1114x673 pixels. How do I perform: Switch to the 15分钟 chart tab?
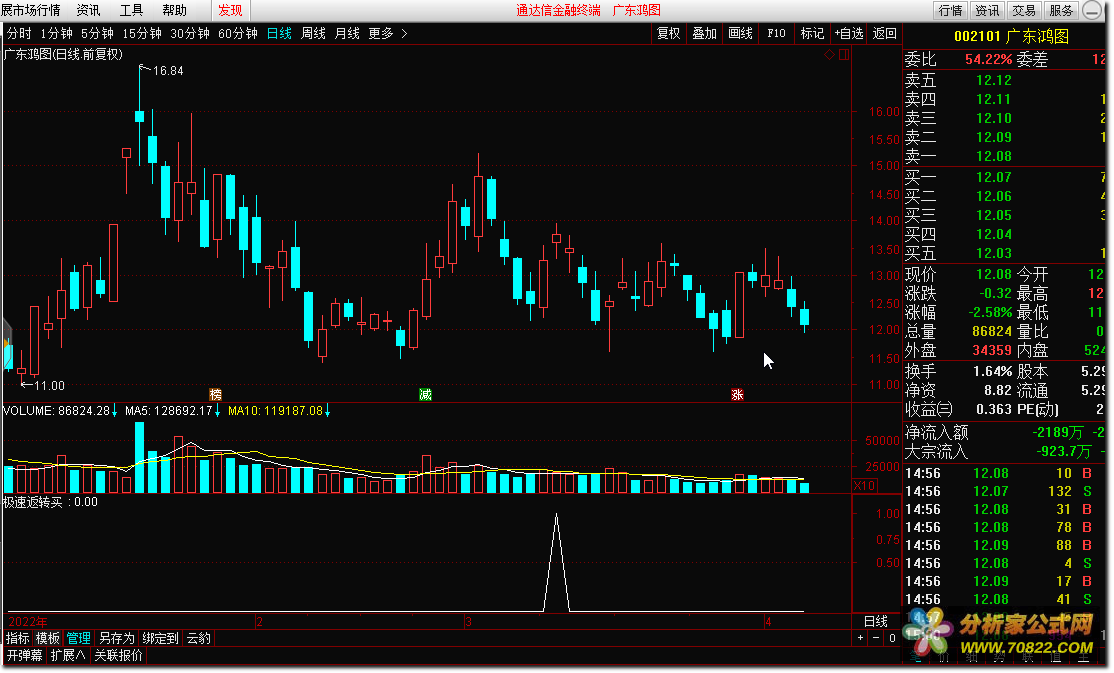pyautogui.click(x=142, y=33)
